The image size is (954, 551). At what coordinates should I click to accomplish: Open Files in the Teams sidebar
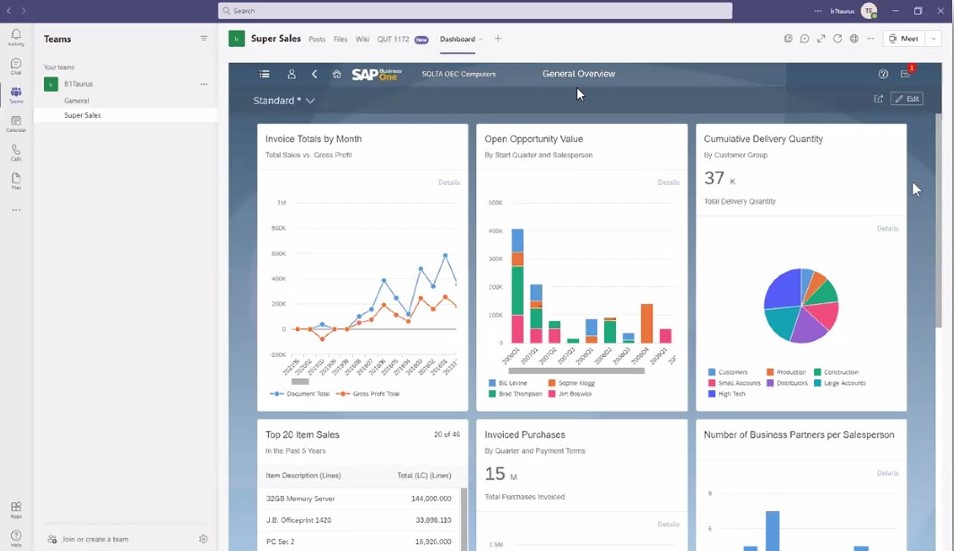(16, 181)
